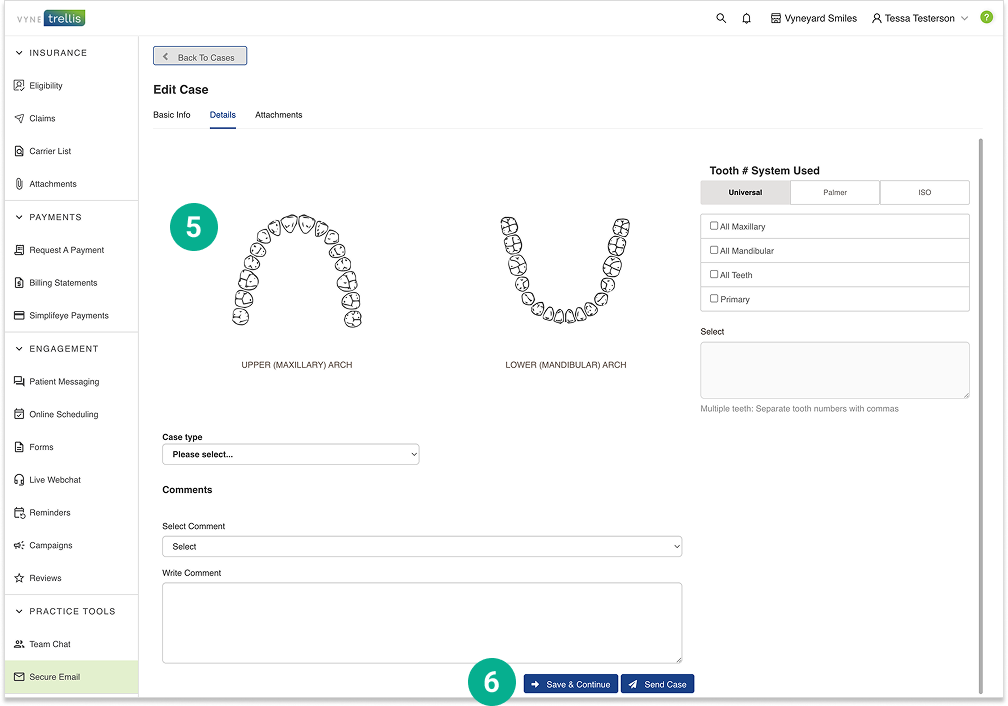Image resolution: width=1008 pixels, height=706 pixels.
Task: Enable the All Mandibular checkbox
Action: click(x=714, y=250)
